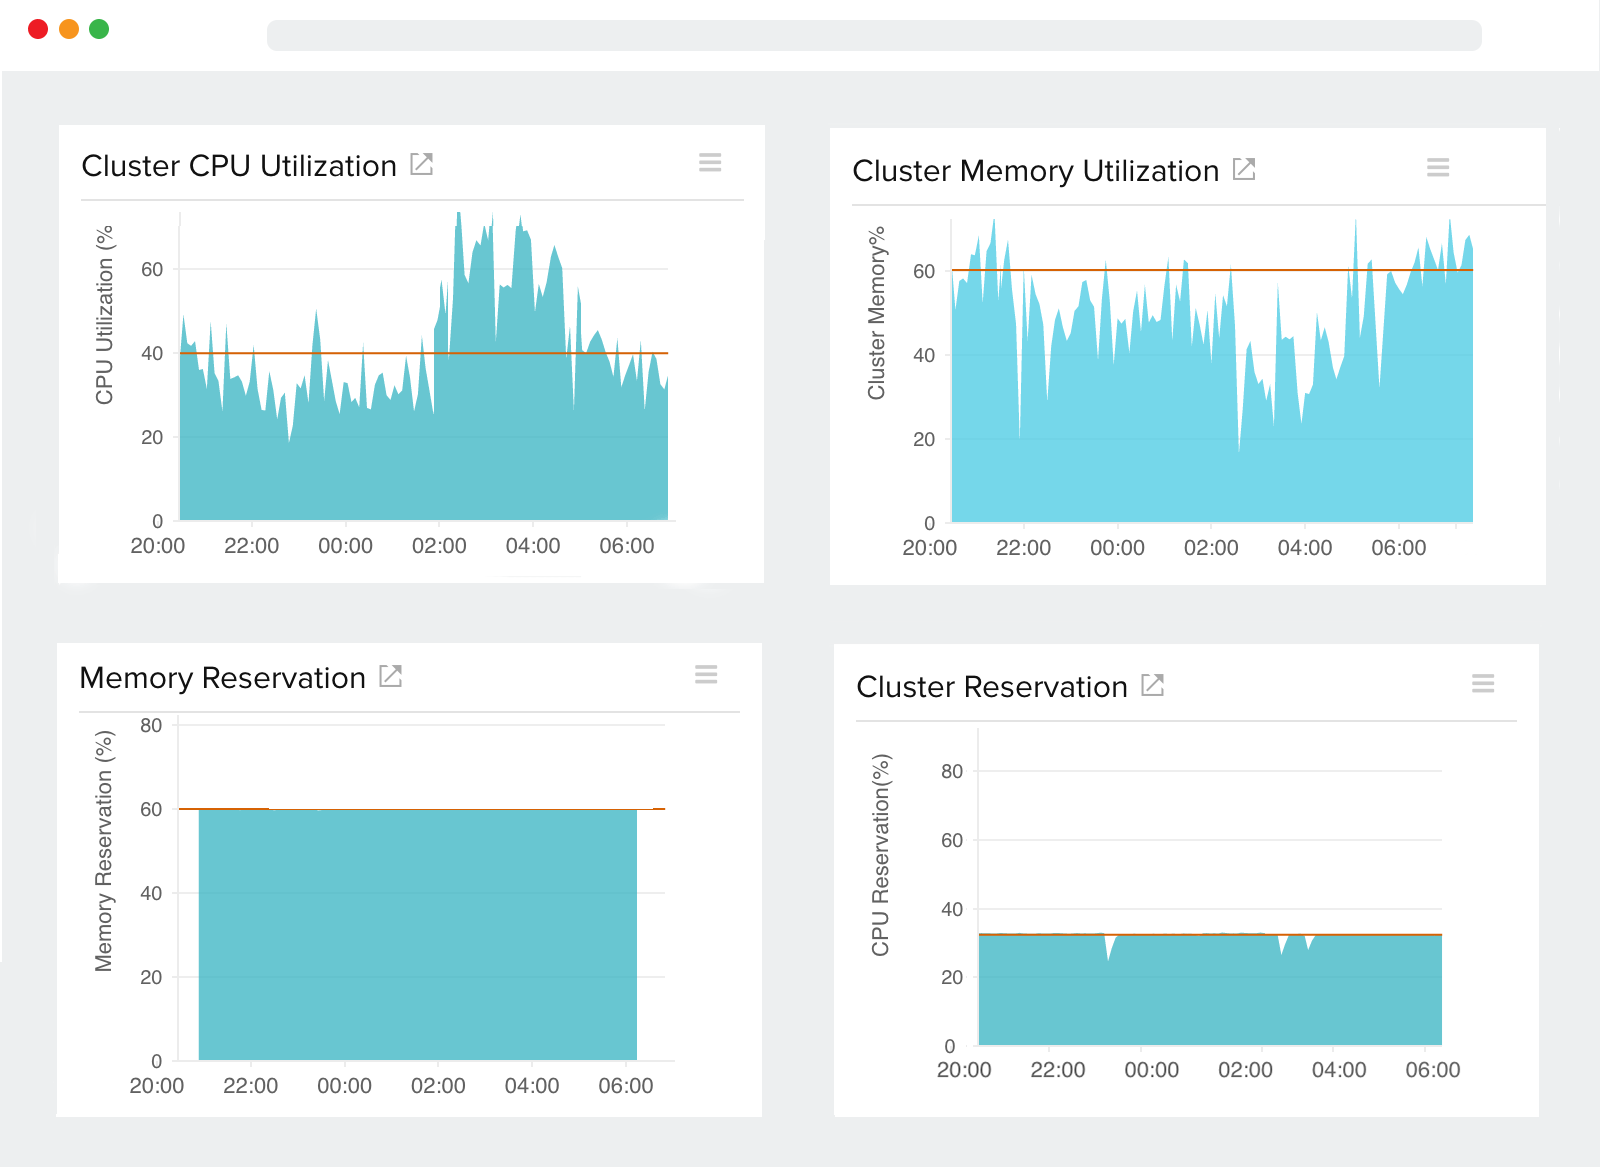Screen dimensions: 1600x1167
Task: Toggle the yellow minimize window control
Action: 68,29
